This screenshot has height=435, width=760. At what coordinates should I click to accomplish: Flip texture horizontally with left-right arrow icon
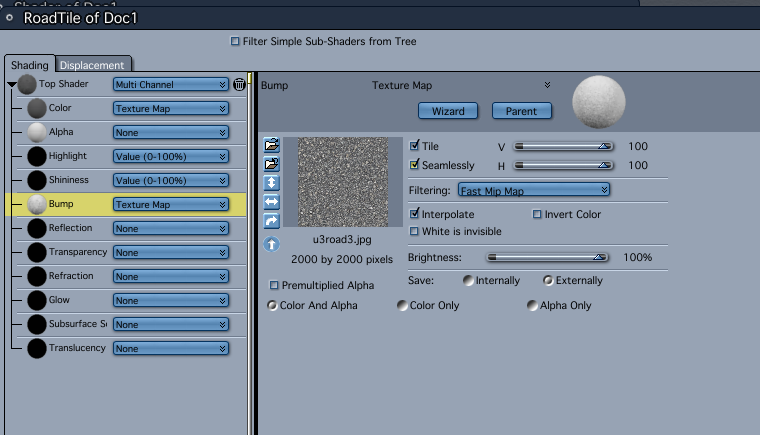point(271,202)
